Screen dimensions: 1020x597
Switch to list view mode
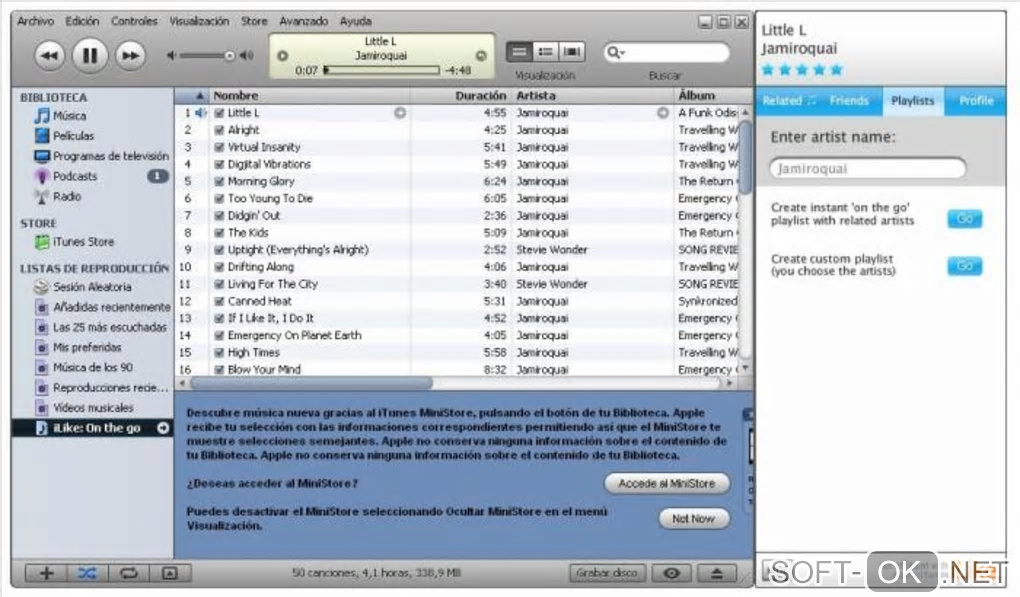(x=519, y=52)
